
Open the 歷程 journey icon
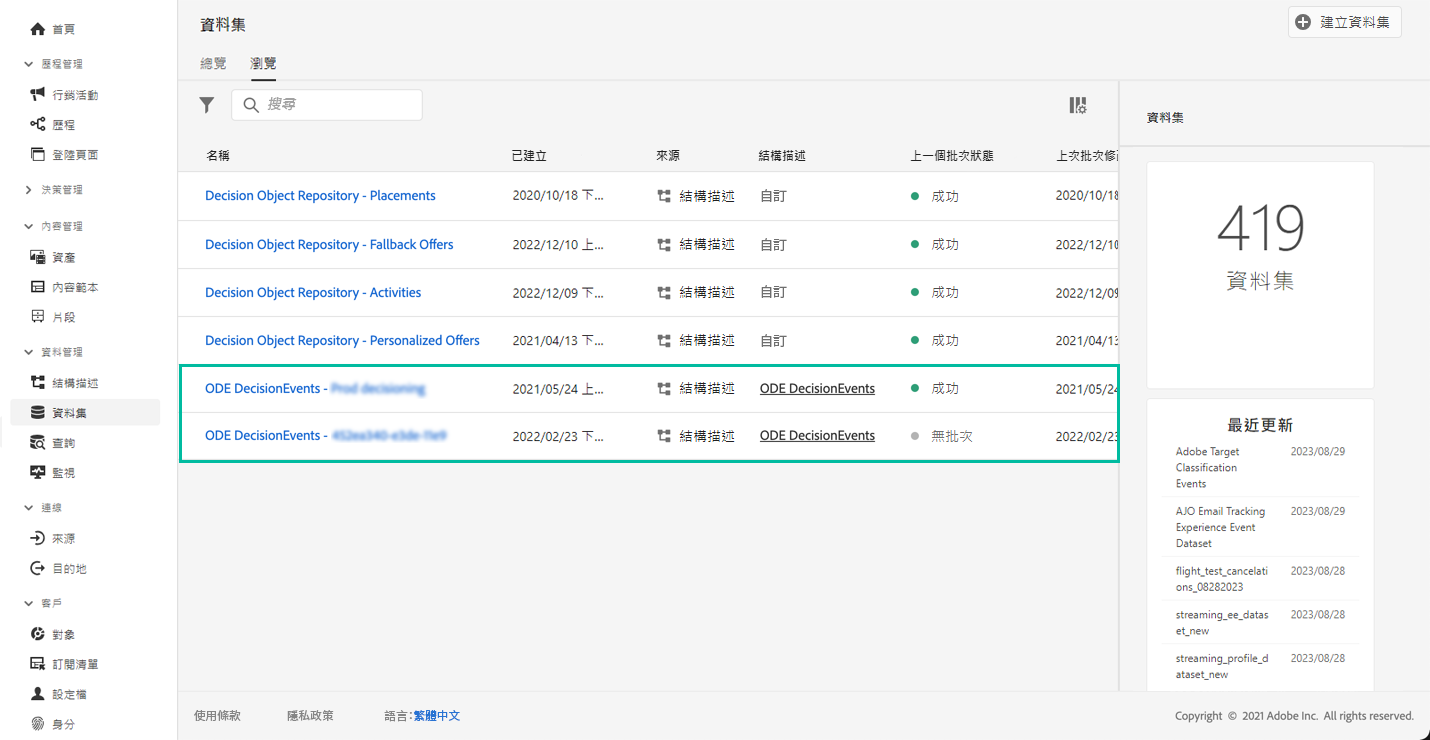coord(38,125)
